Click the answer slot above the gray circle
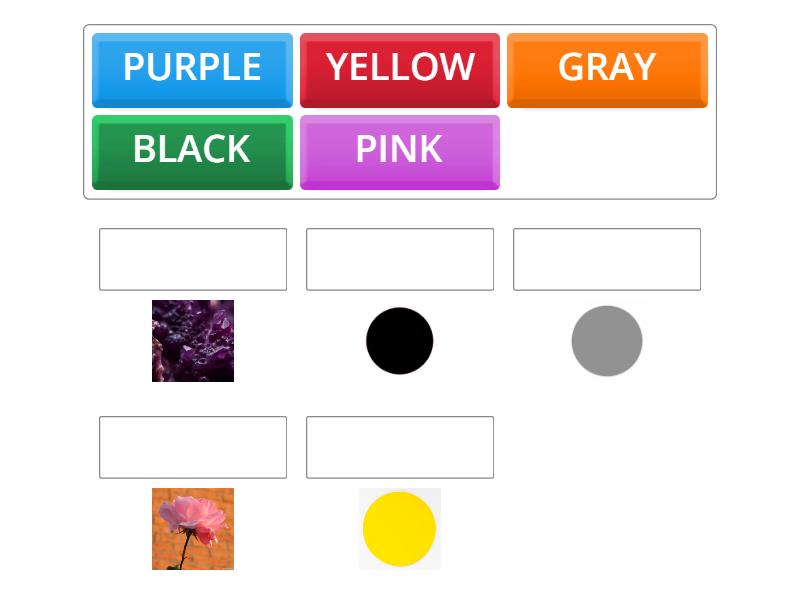Screen dimensions: 800x600 point(607,259)
